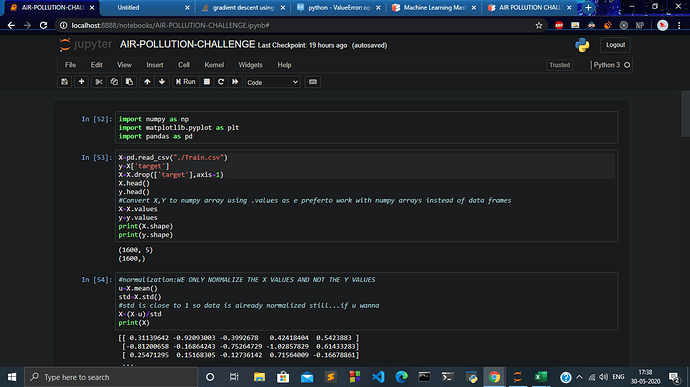Screen dimensions: 690x387
Task: Open the Insert menu
Action: pos(155,65)
